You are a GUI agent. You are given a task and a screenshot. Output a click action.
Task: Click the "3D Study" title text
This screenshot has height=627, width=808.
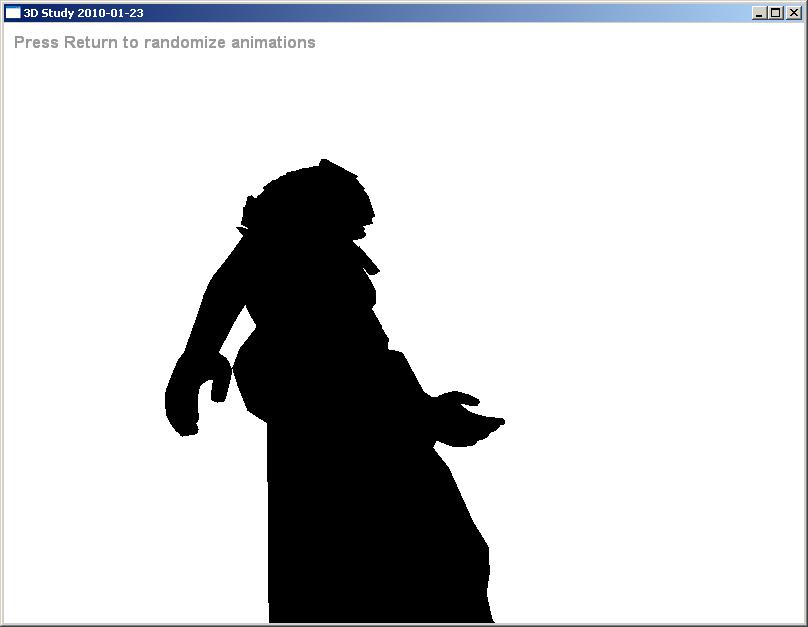click(x=50, y=13)
